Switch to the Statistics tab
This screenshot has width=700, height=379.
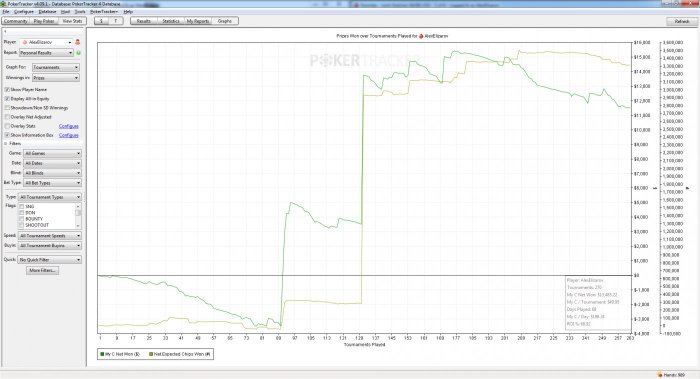[171, 21]
